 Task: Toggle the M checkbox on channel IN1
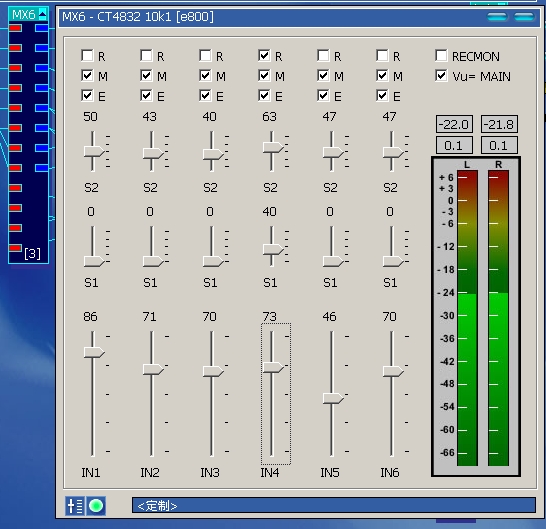(87, 76)
